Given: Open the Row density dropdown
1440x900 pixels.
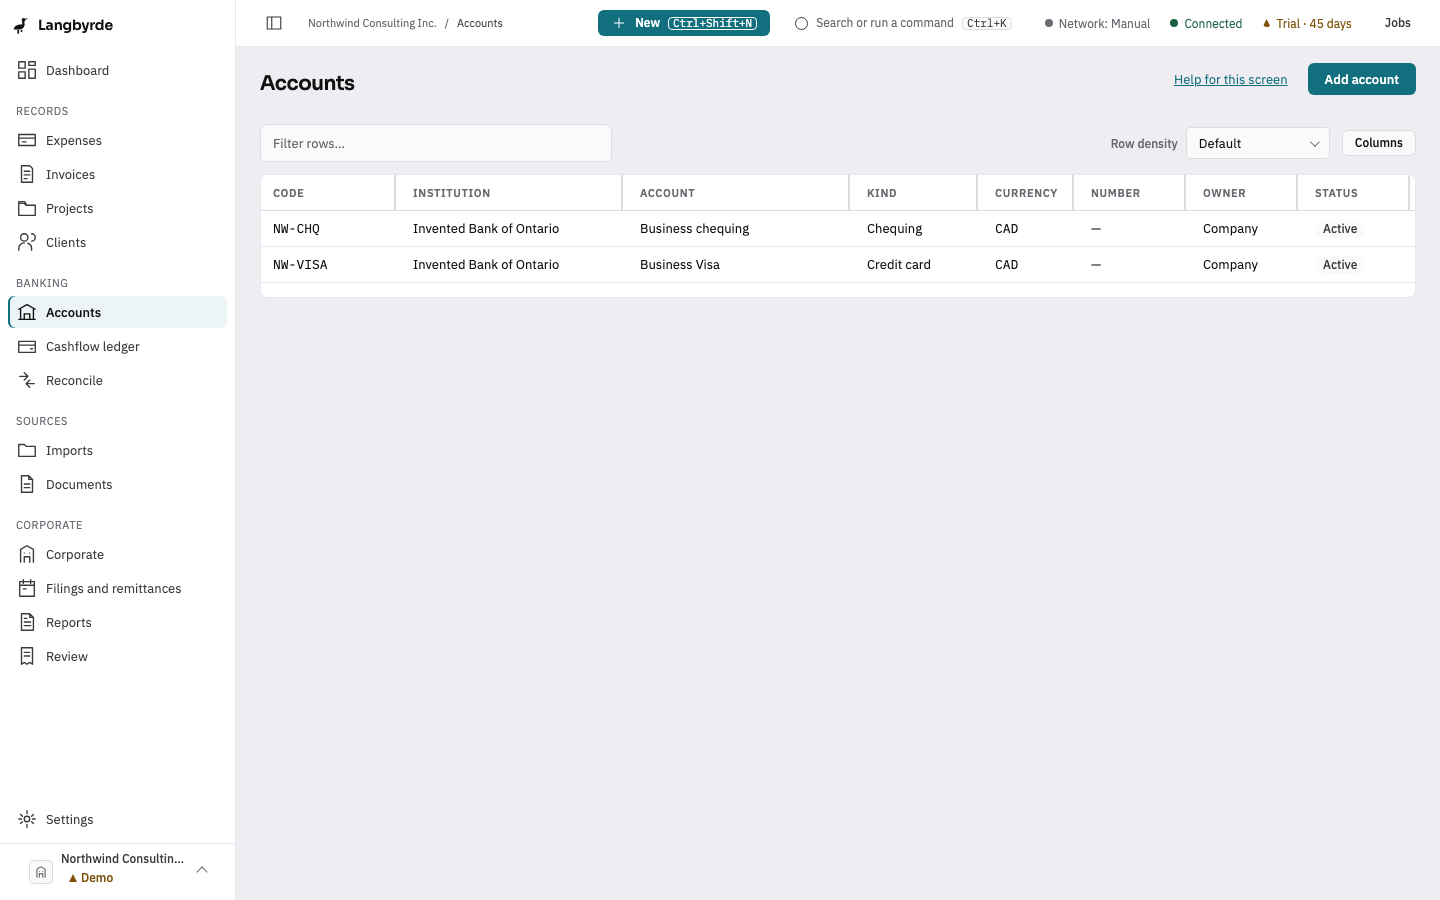Looking at the screenshot, I should [x=1258, y=143].
